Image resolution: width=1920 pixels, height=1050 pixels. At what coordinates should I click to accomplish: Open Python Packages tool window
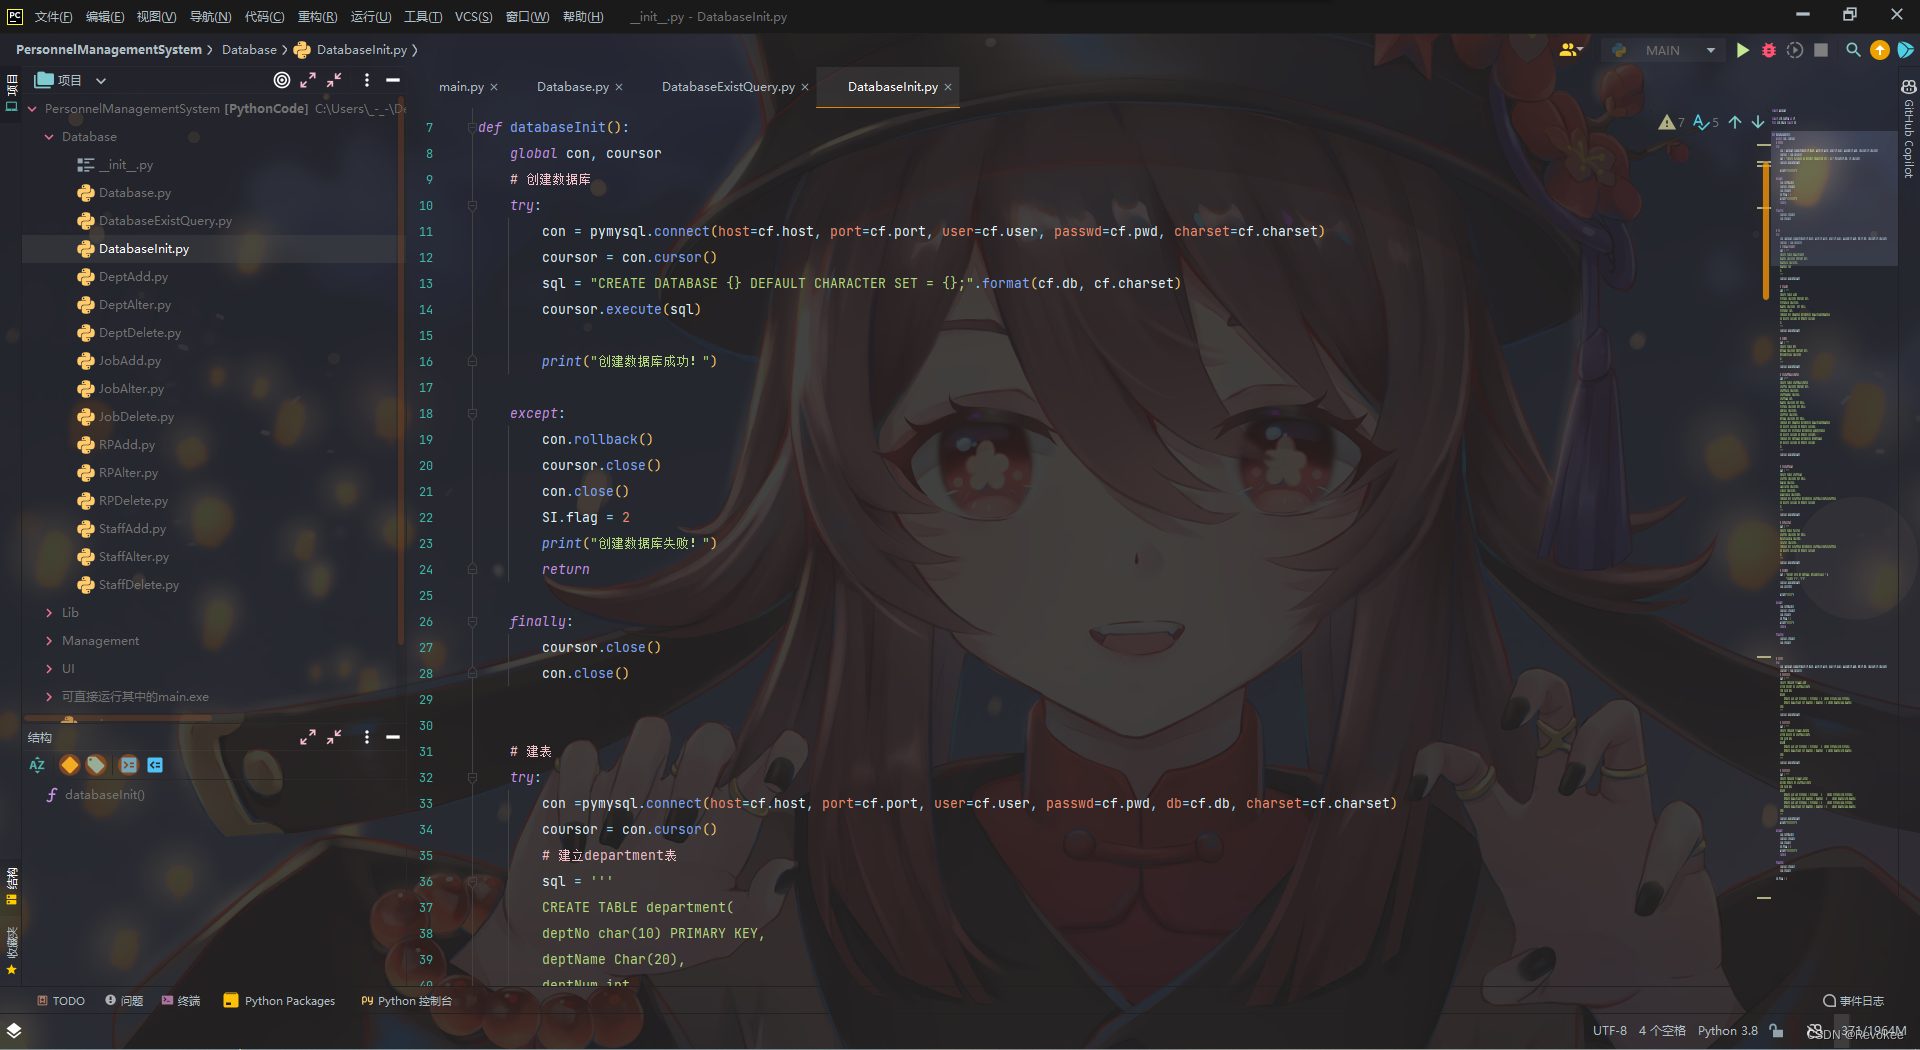(280, 1001)
